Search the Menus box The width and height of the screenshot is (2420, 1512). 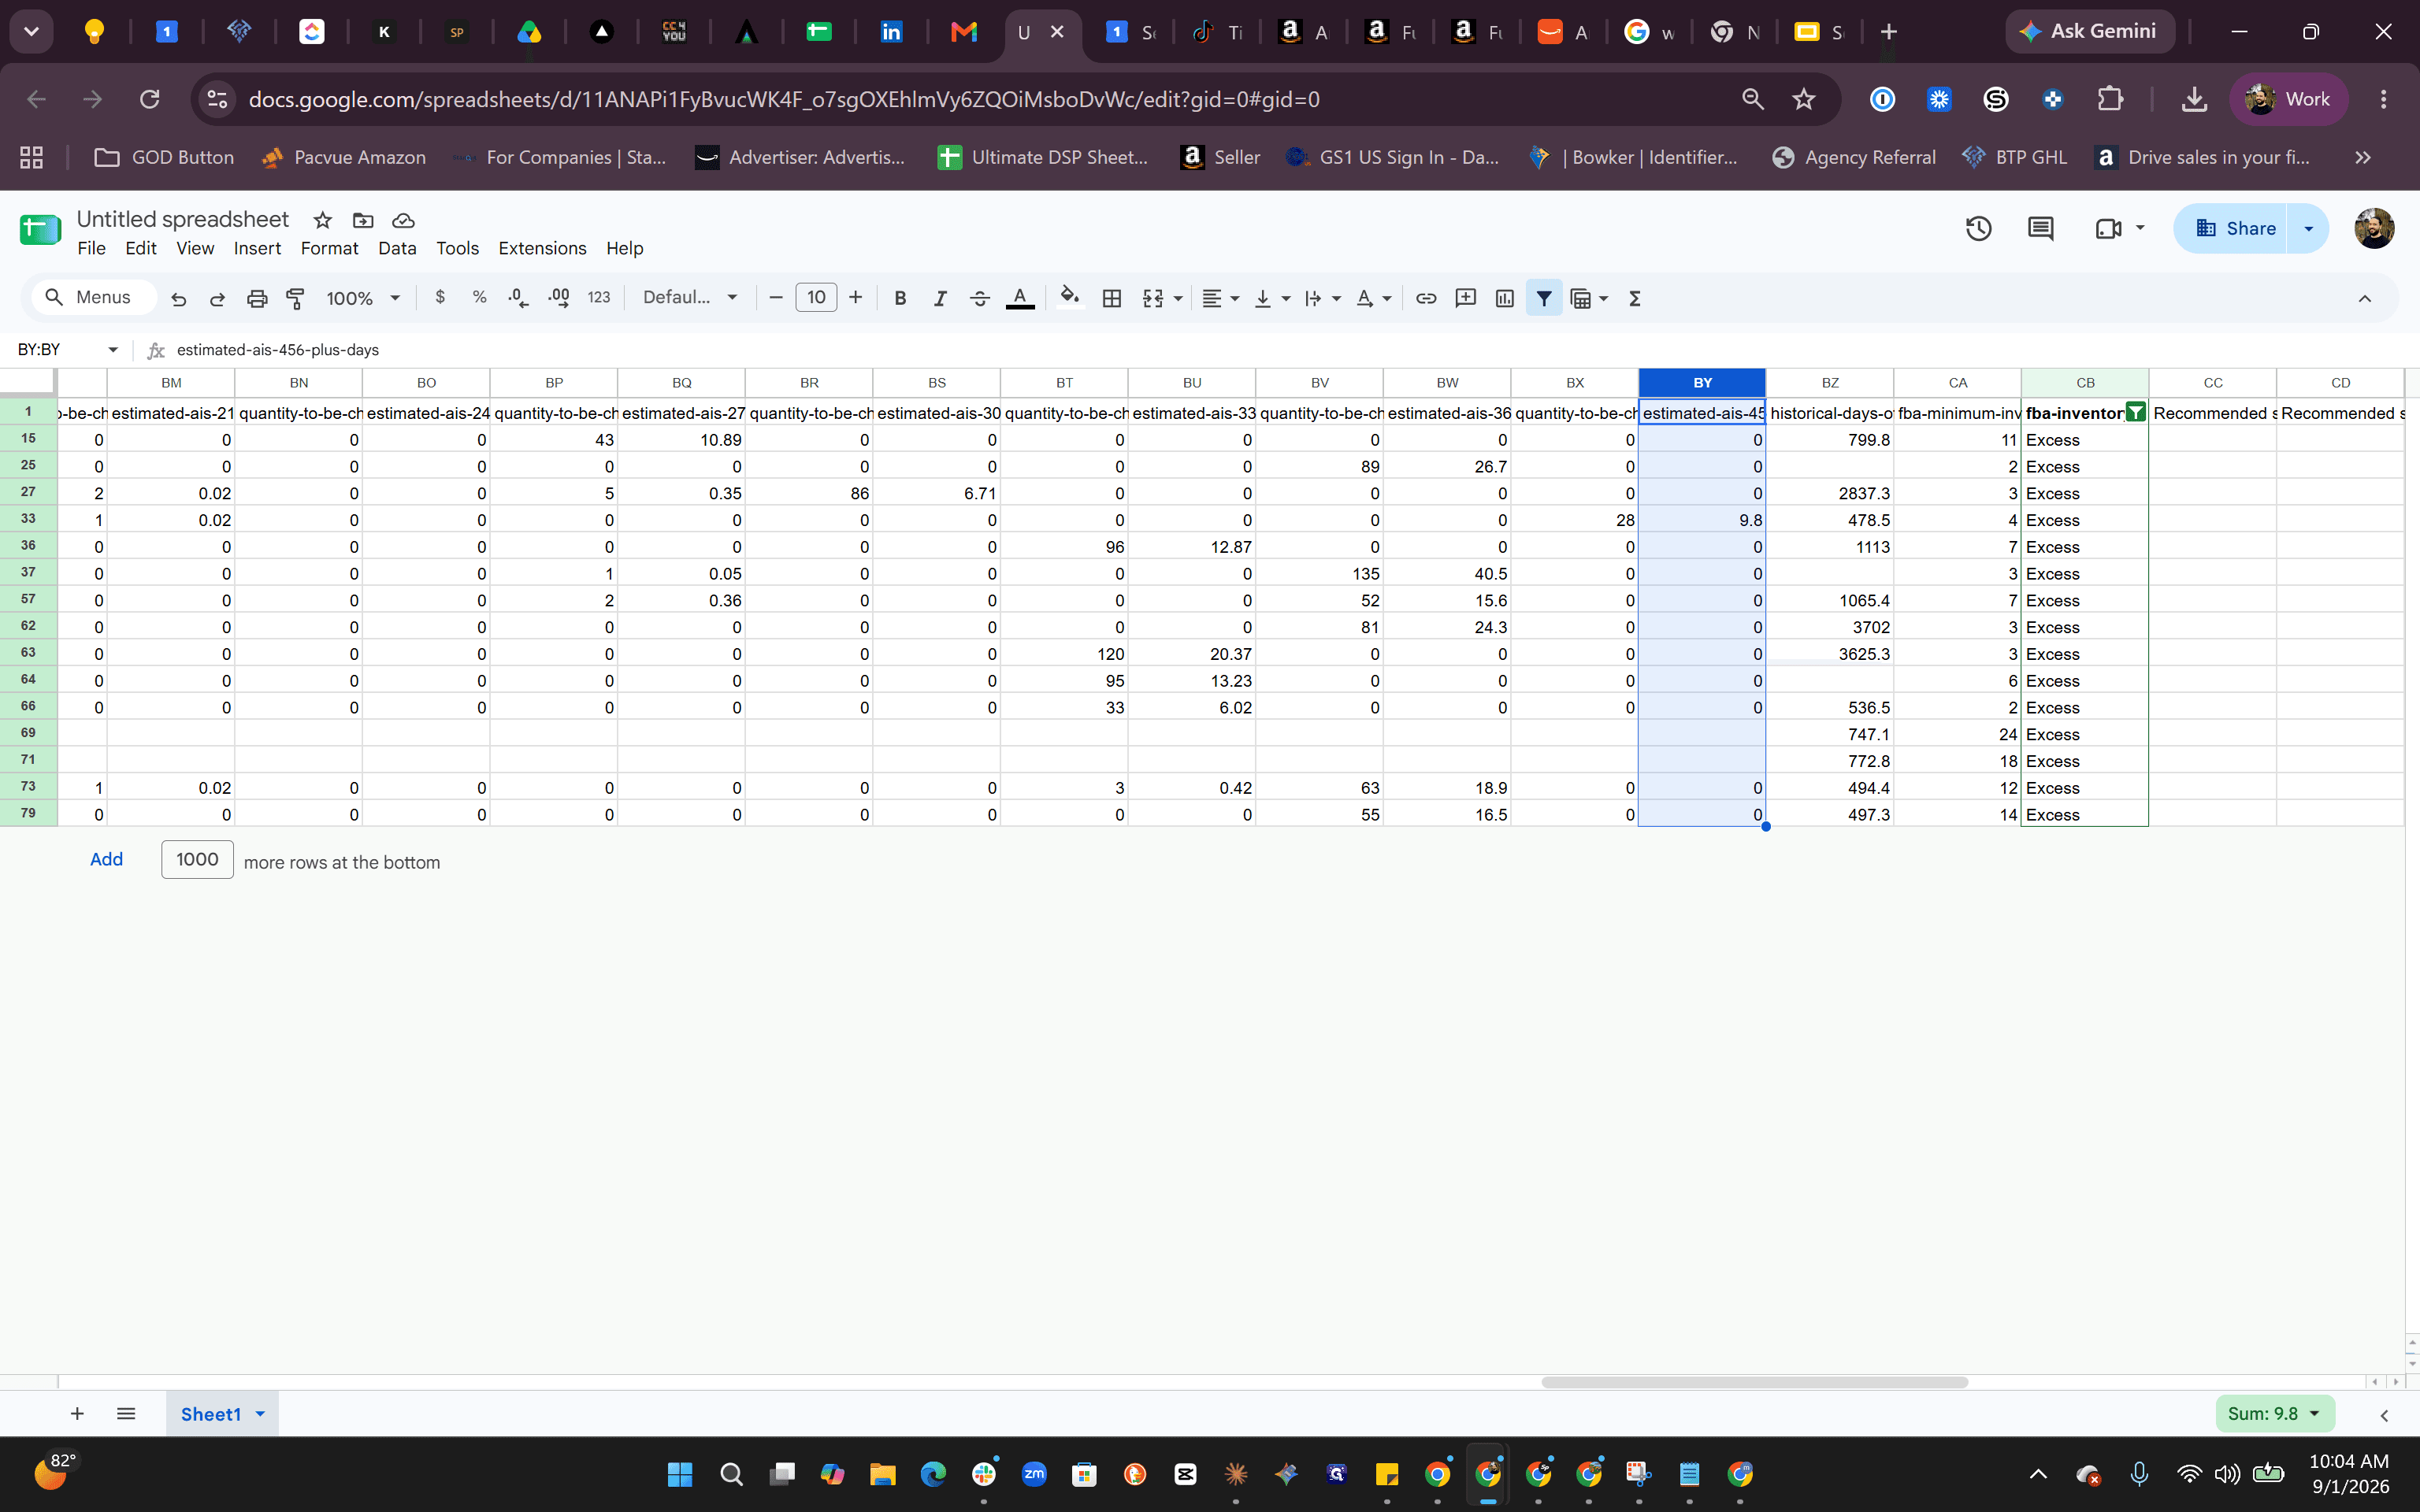pos(93,298)
